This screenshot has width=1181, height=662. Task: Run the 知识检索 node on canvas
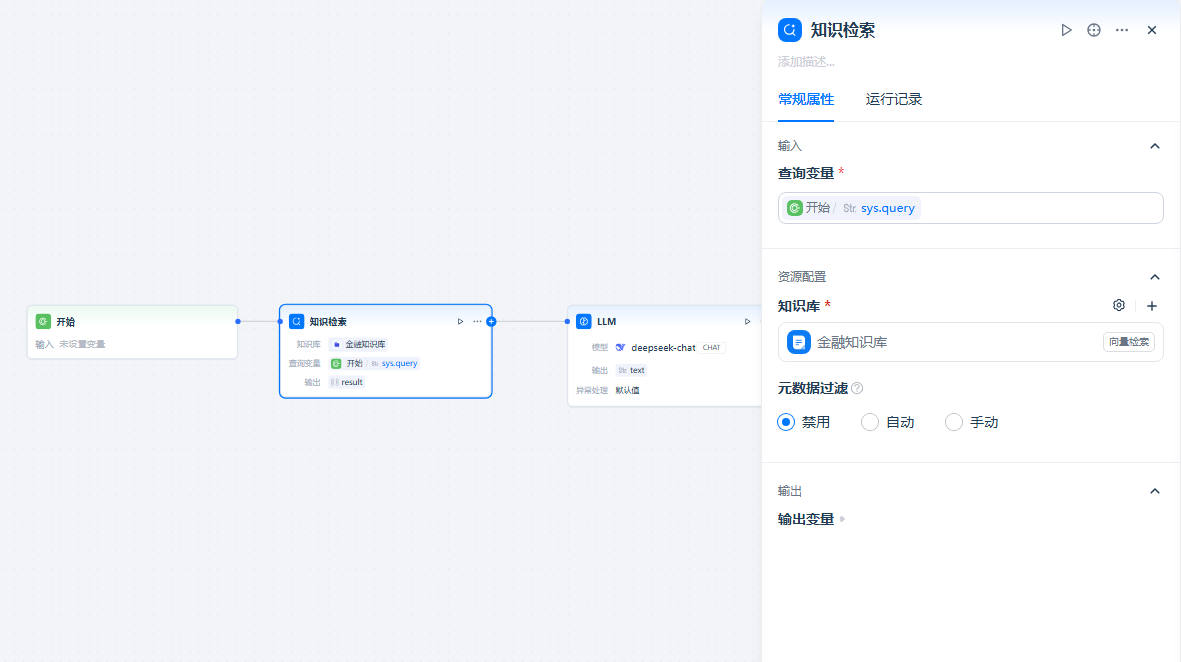point(460,321)
